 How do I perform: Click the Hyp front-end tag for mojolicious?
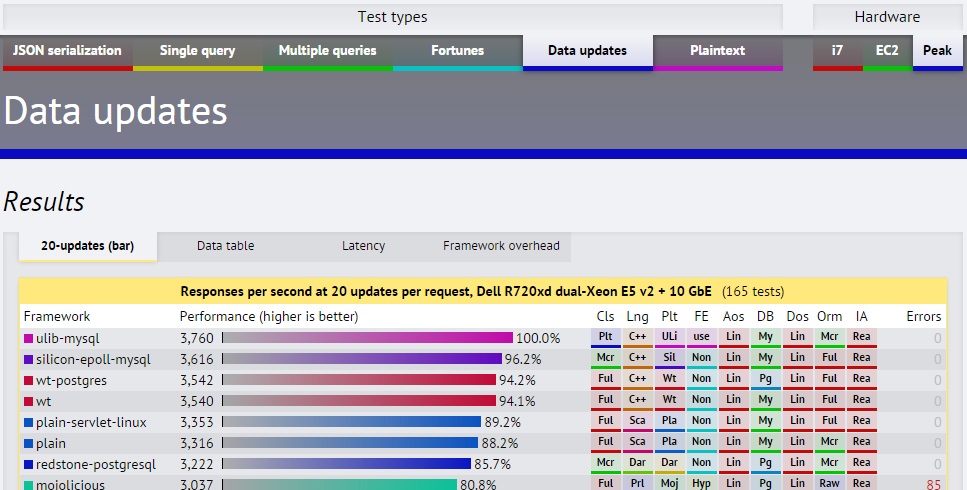(x=701, y=483)
